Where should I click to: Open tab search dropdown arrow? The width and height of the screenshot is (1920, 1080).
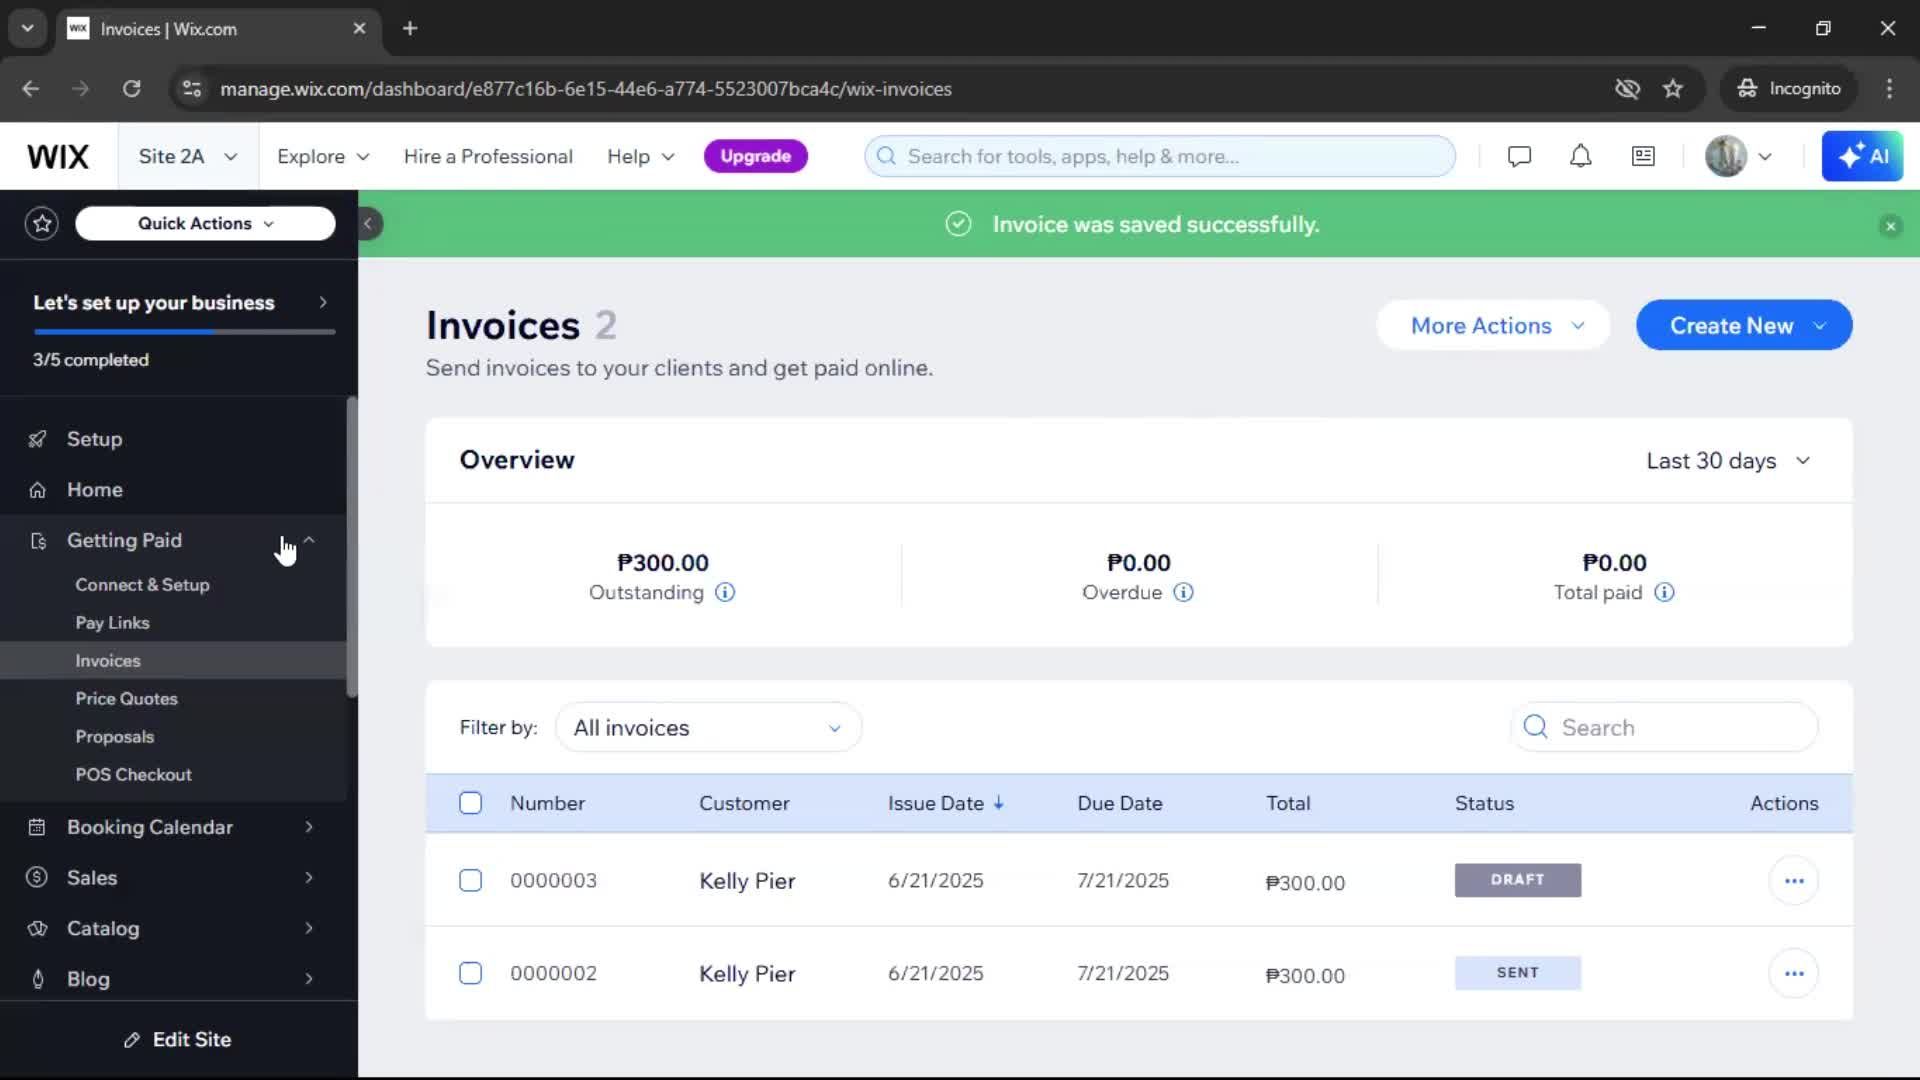tap(27, 29)
